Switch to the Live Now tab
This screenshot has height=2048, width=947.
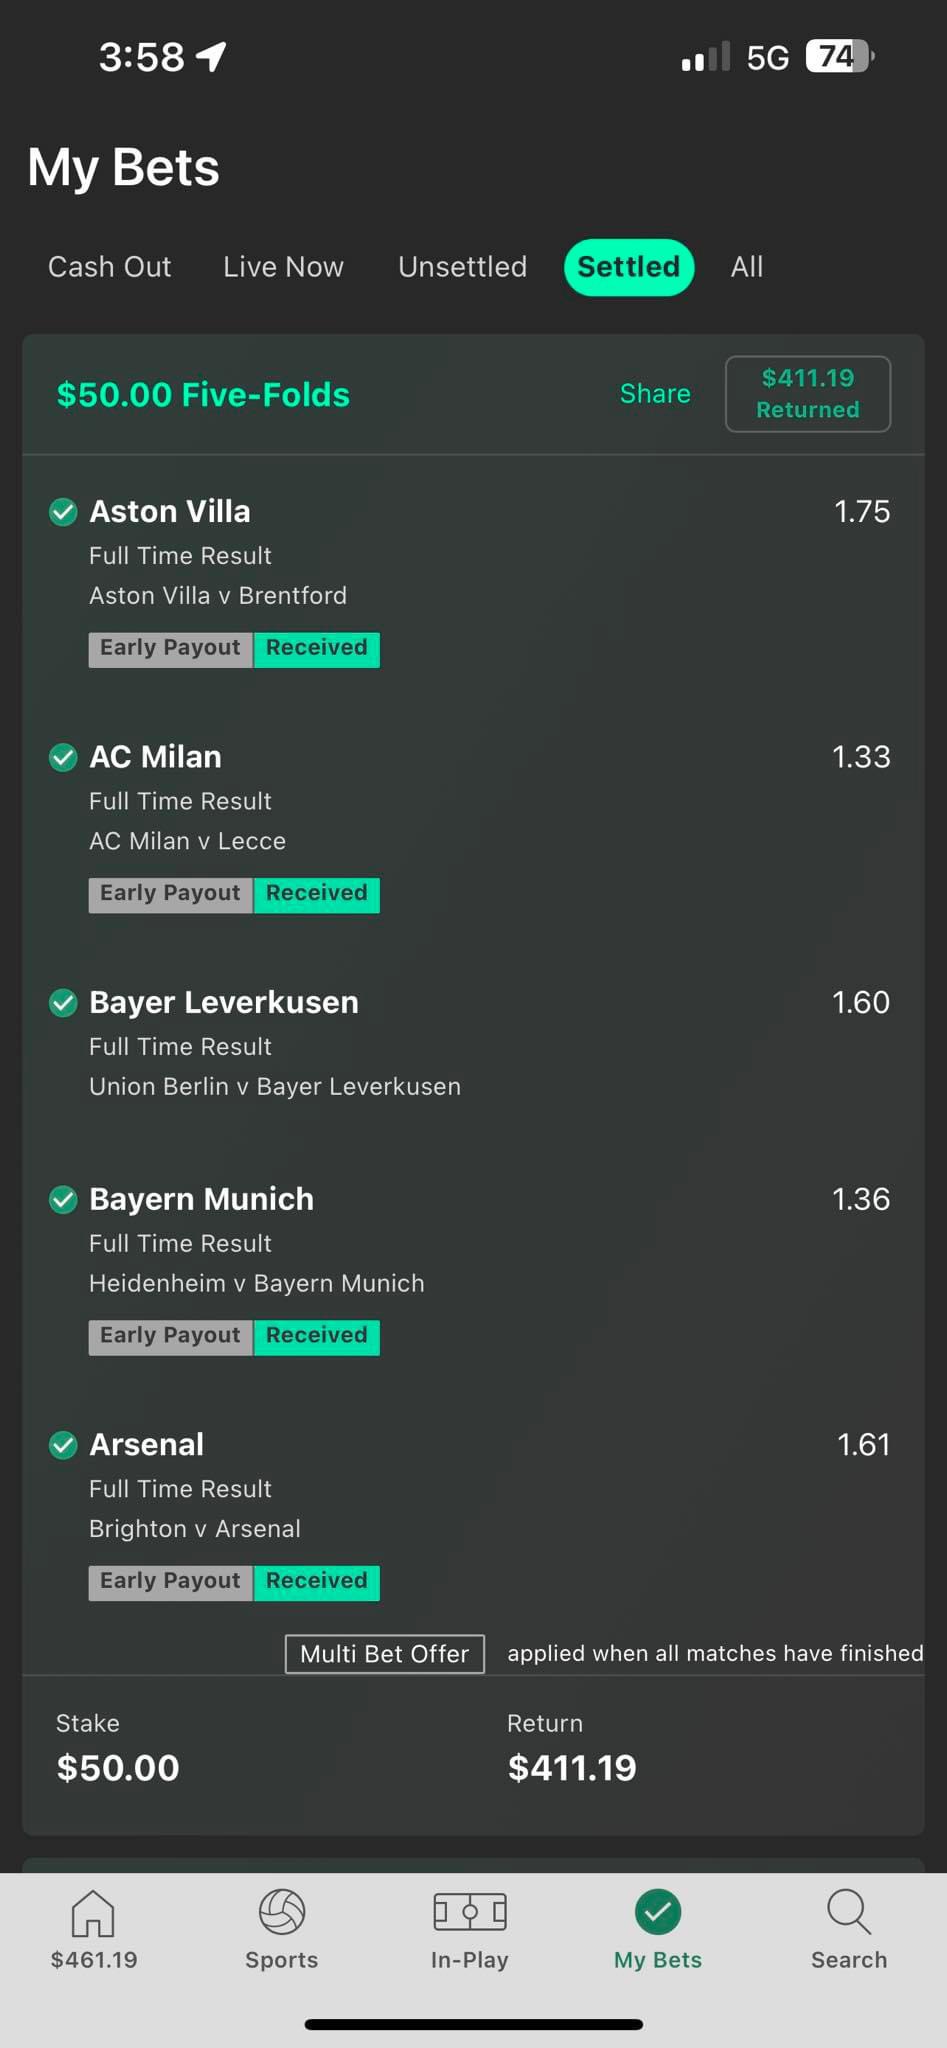coord(283,267)
